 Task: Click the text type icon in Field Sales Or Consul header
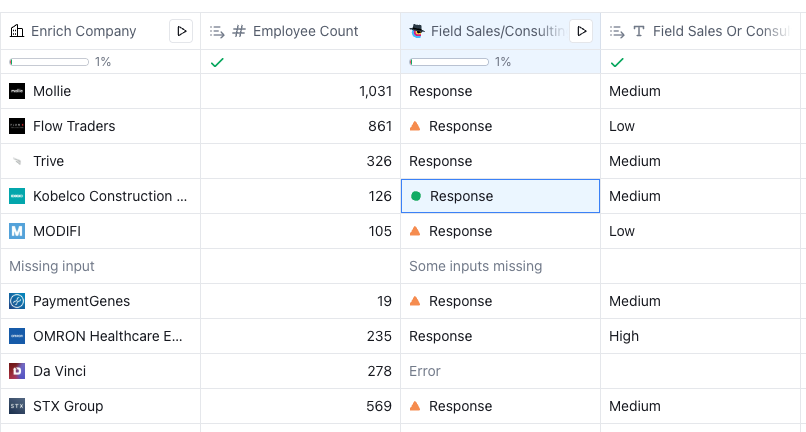638,31
